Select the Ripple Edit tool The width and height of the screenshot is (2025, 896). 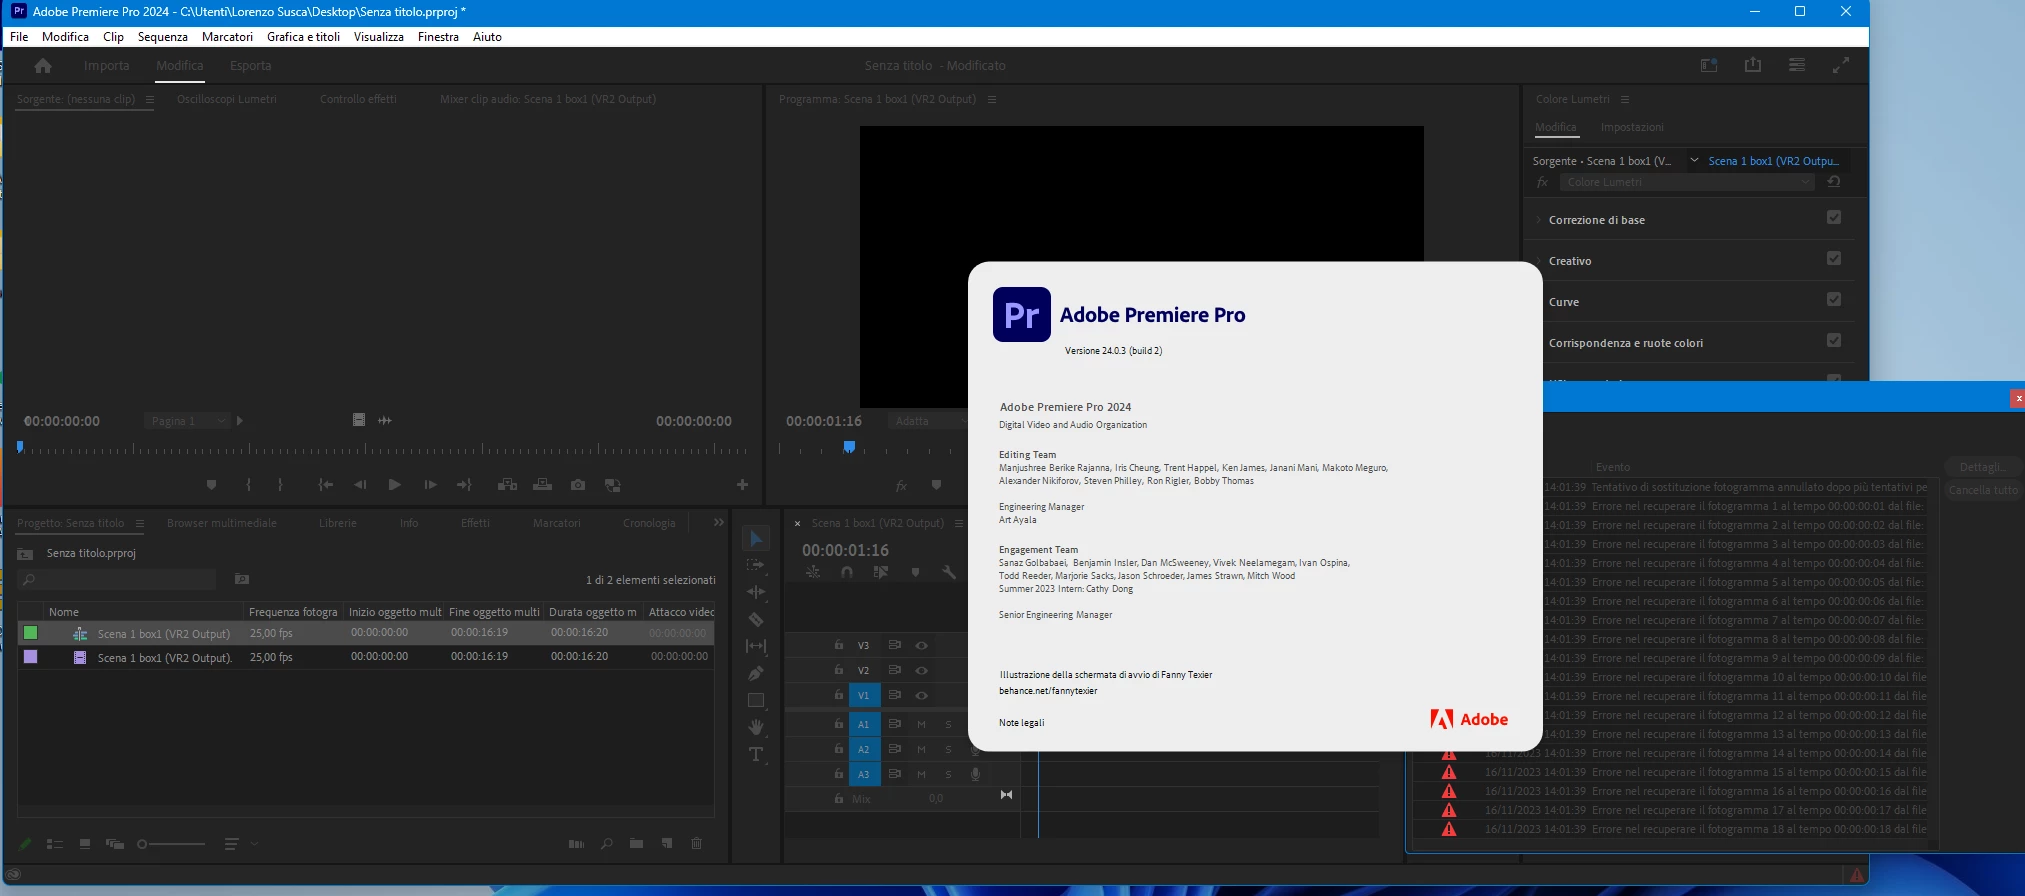tap(756, 593)
